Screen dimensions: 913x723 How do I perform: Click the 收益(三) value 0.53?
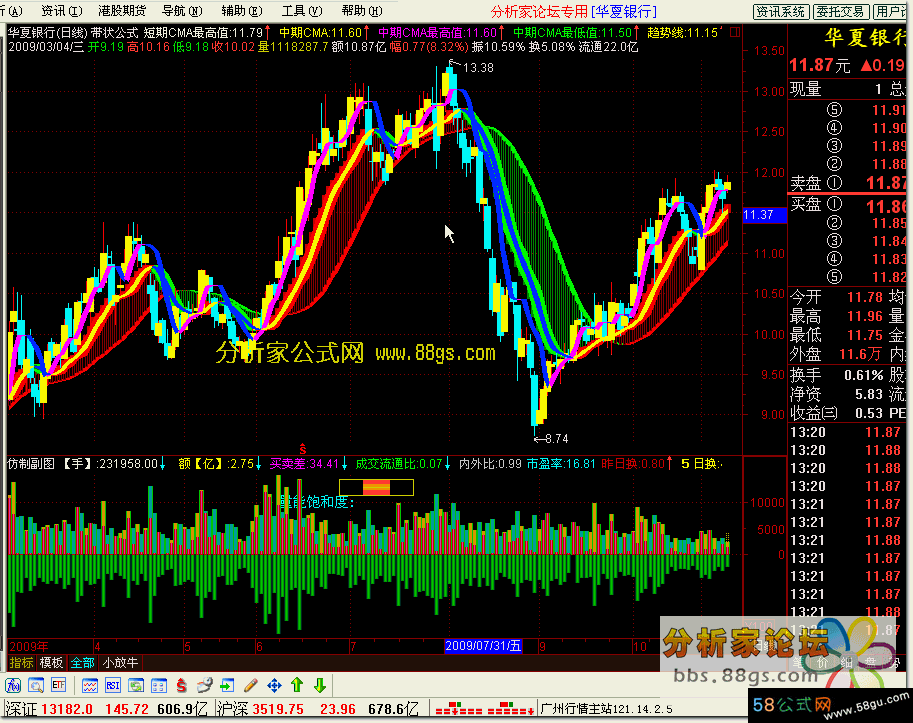pos(869,413)
